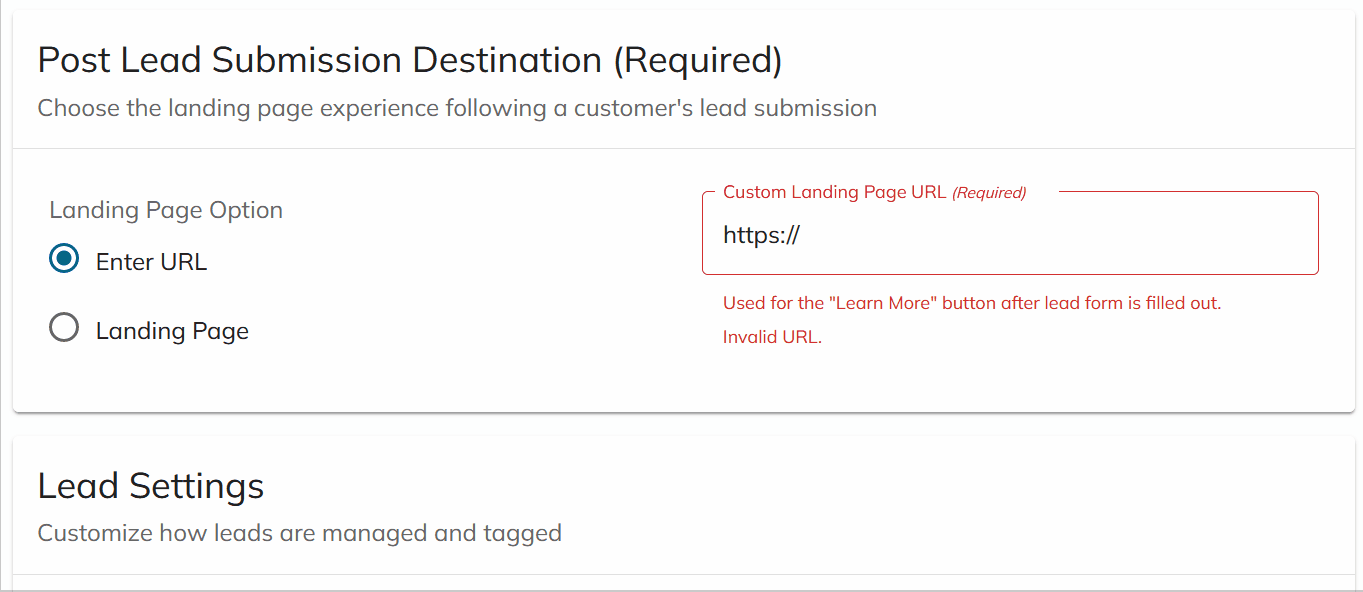Select the Landing Page radio button
This screenshot has height=592, width=1363.
click(63, 326)
